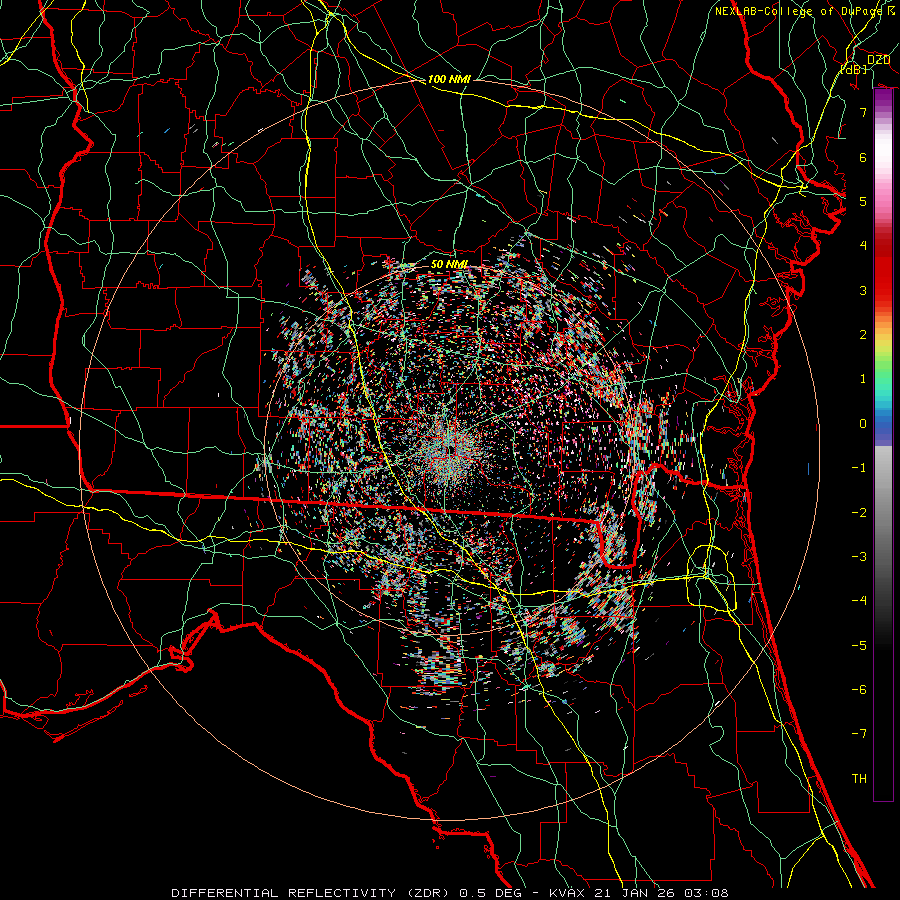Viewport: 900px width, 900px height.
Task: Click the KVAX 21 JAN 26 03:08 timestamp
Action: coord(639,893)
